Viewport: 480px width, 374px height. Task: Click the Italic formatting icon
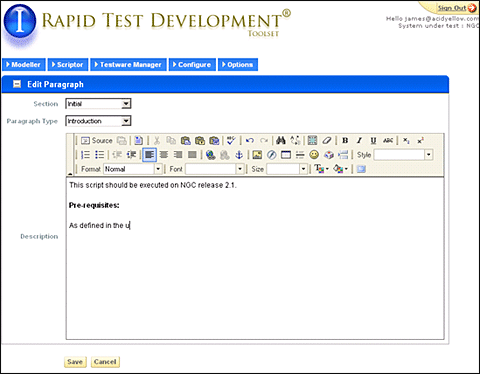point(359,141)
